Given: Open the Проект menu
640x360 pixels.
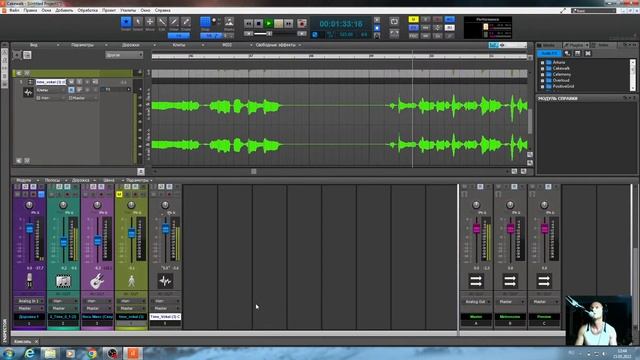Looking at the screenshot, I should 109,10.
